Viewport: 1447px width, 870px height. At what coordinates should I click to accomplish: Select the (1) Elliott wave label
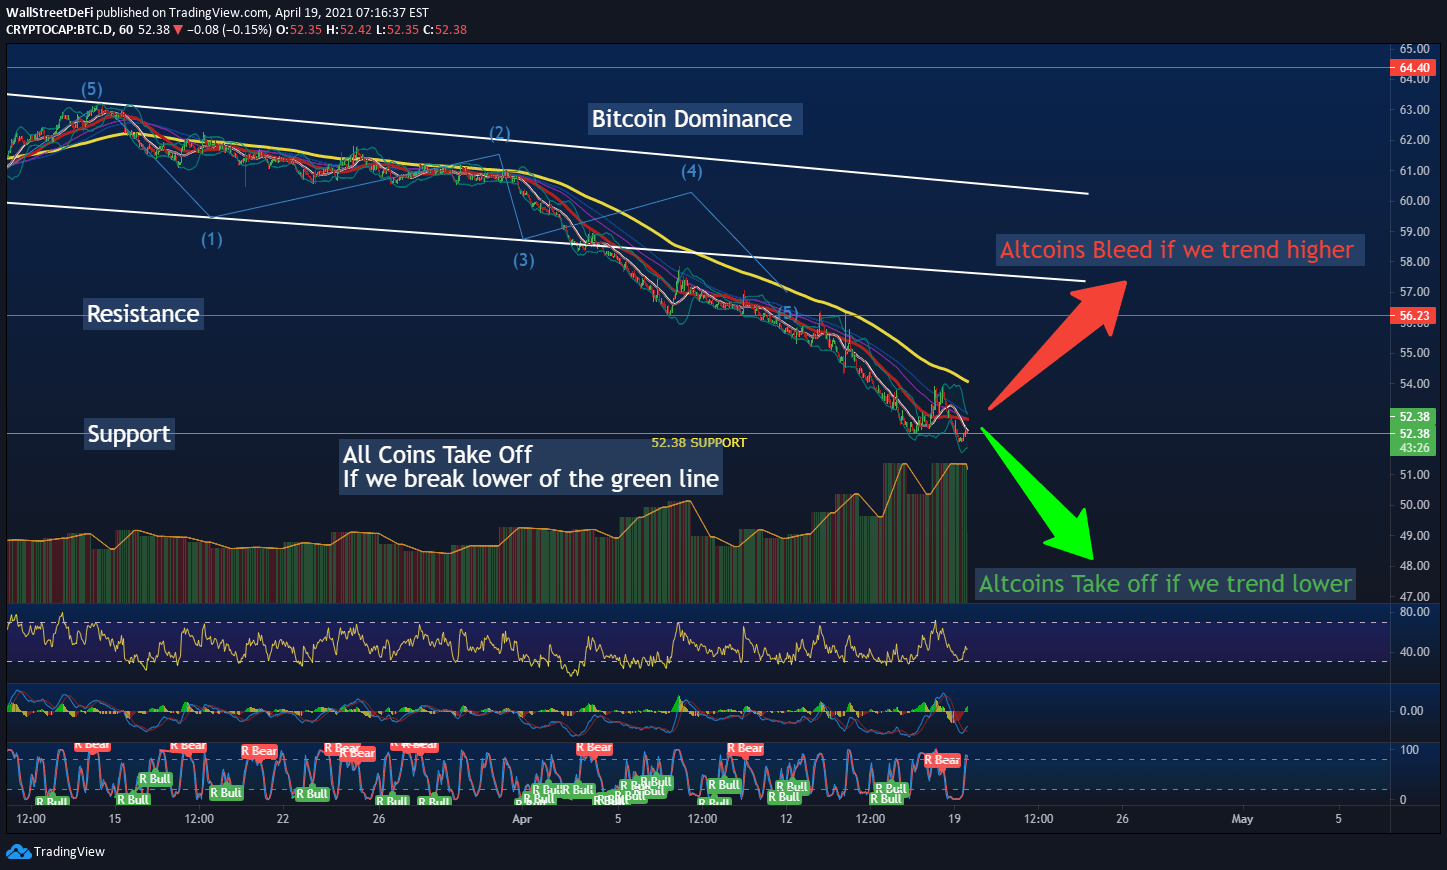[x=212, y=240]
